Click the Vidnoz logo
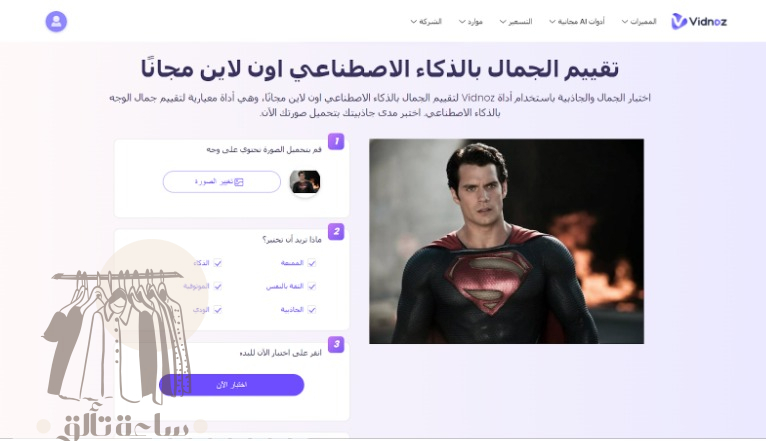The height and width of the screenshot is (441, 766). (699, 21)
